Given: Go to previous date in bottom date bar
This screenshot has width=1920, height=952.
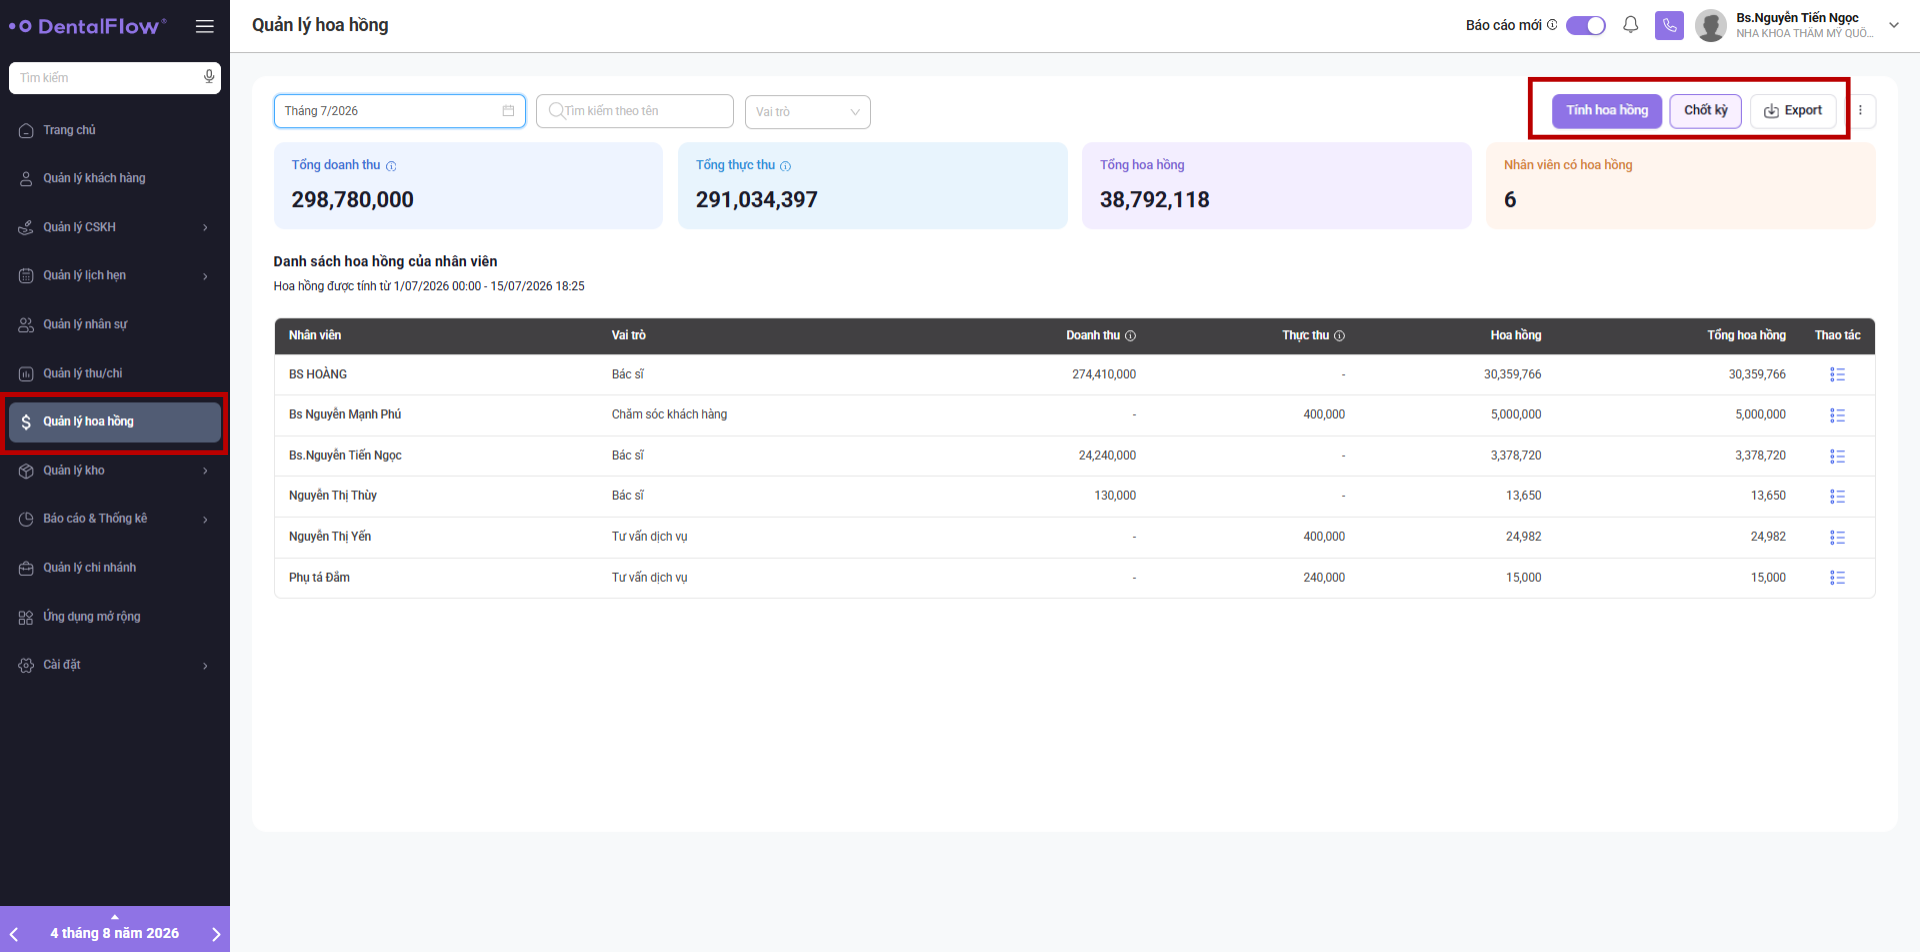Looking at the screenshot, I should 14,934.
